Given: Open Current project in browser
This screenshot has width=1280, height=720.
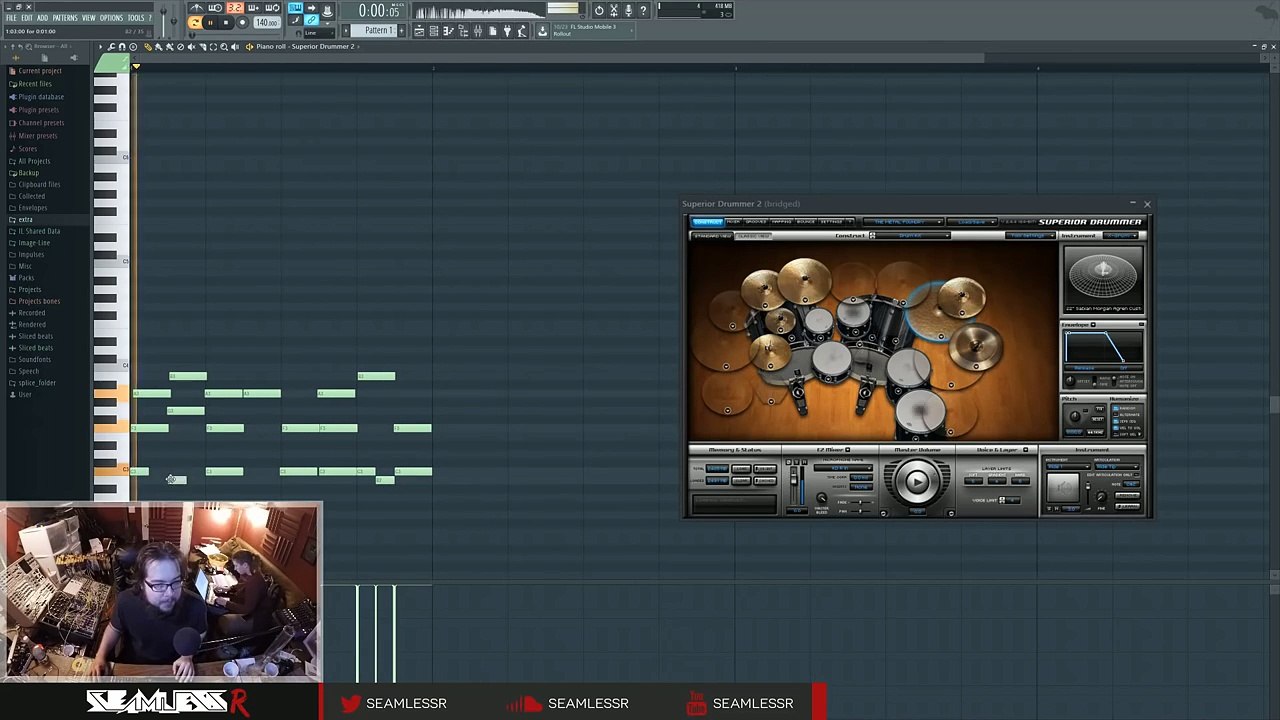Looking at the screenshot, I should [x=40, y=71].
